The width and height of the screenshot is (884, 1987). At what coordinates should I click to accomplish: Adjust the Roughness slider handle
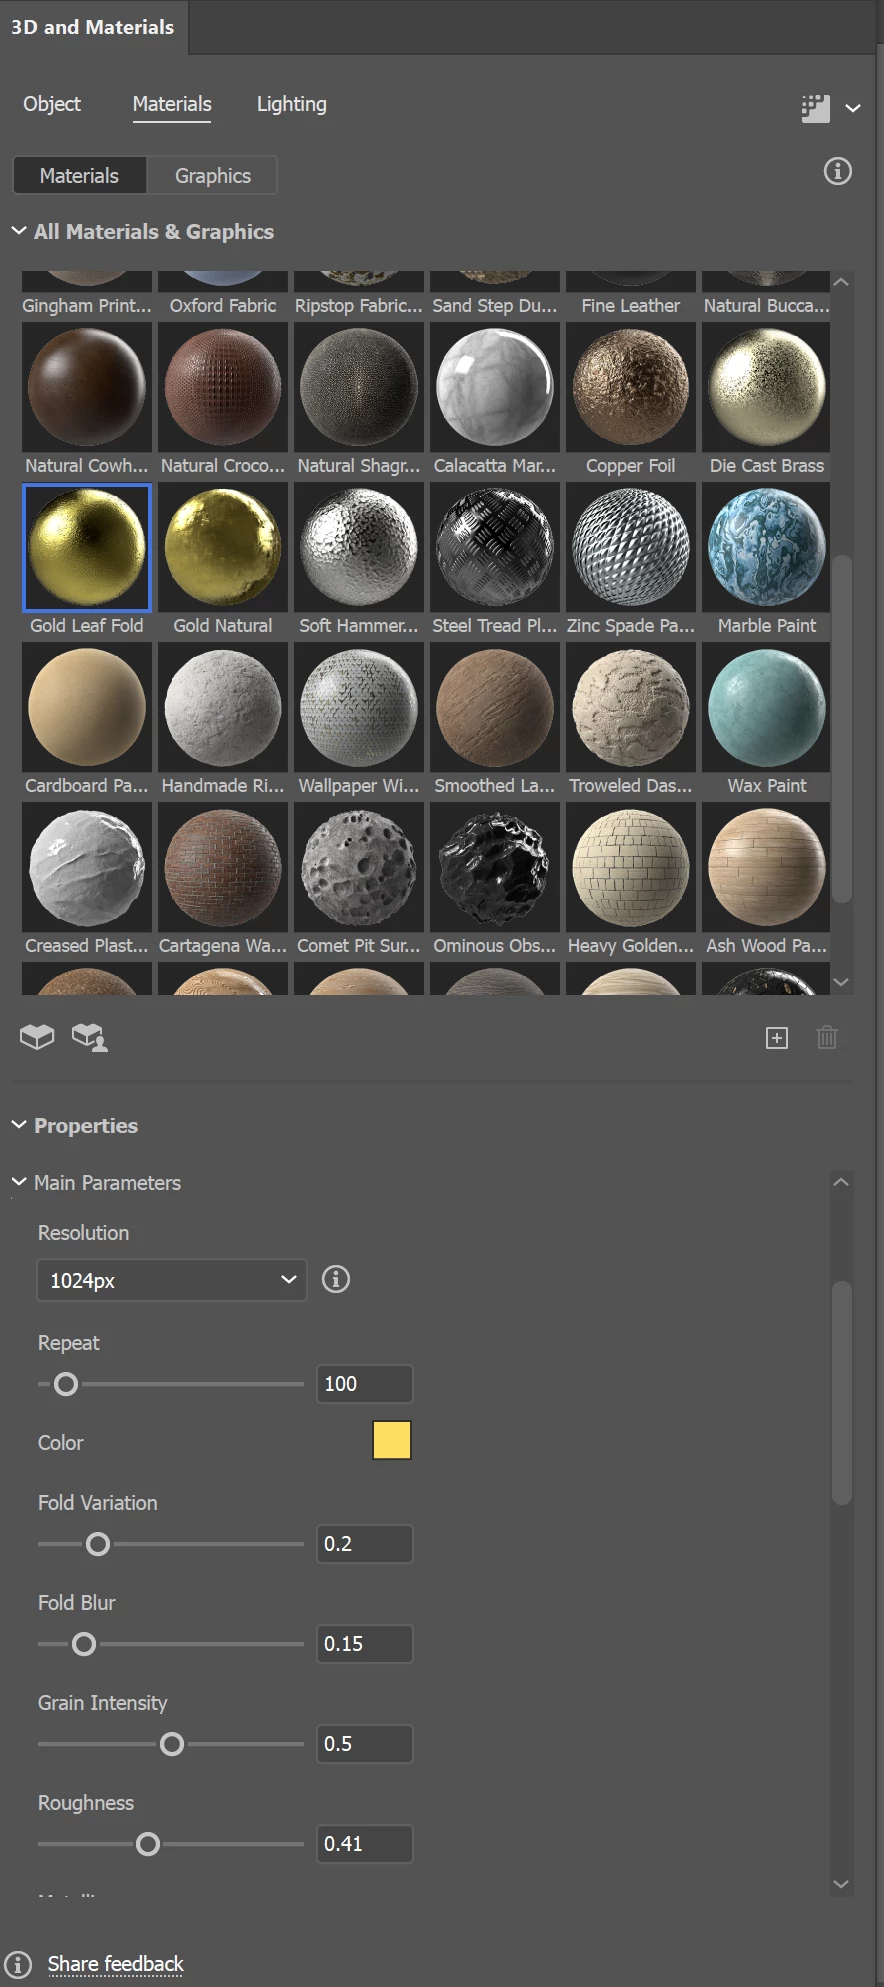148,1844
